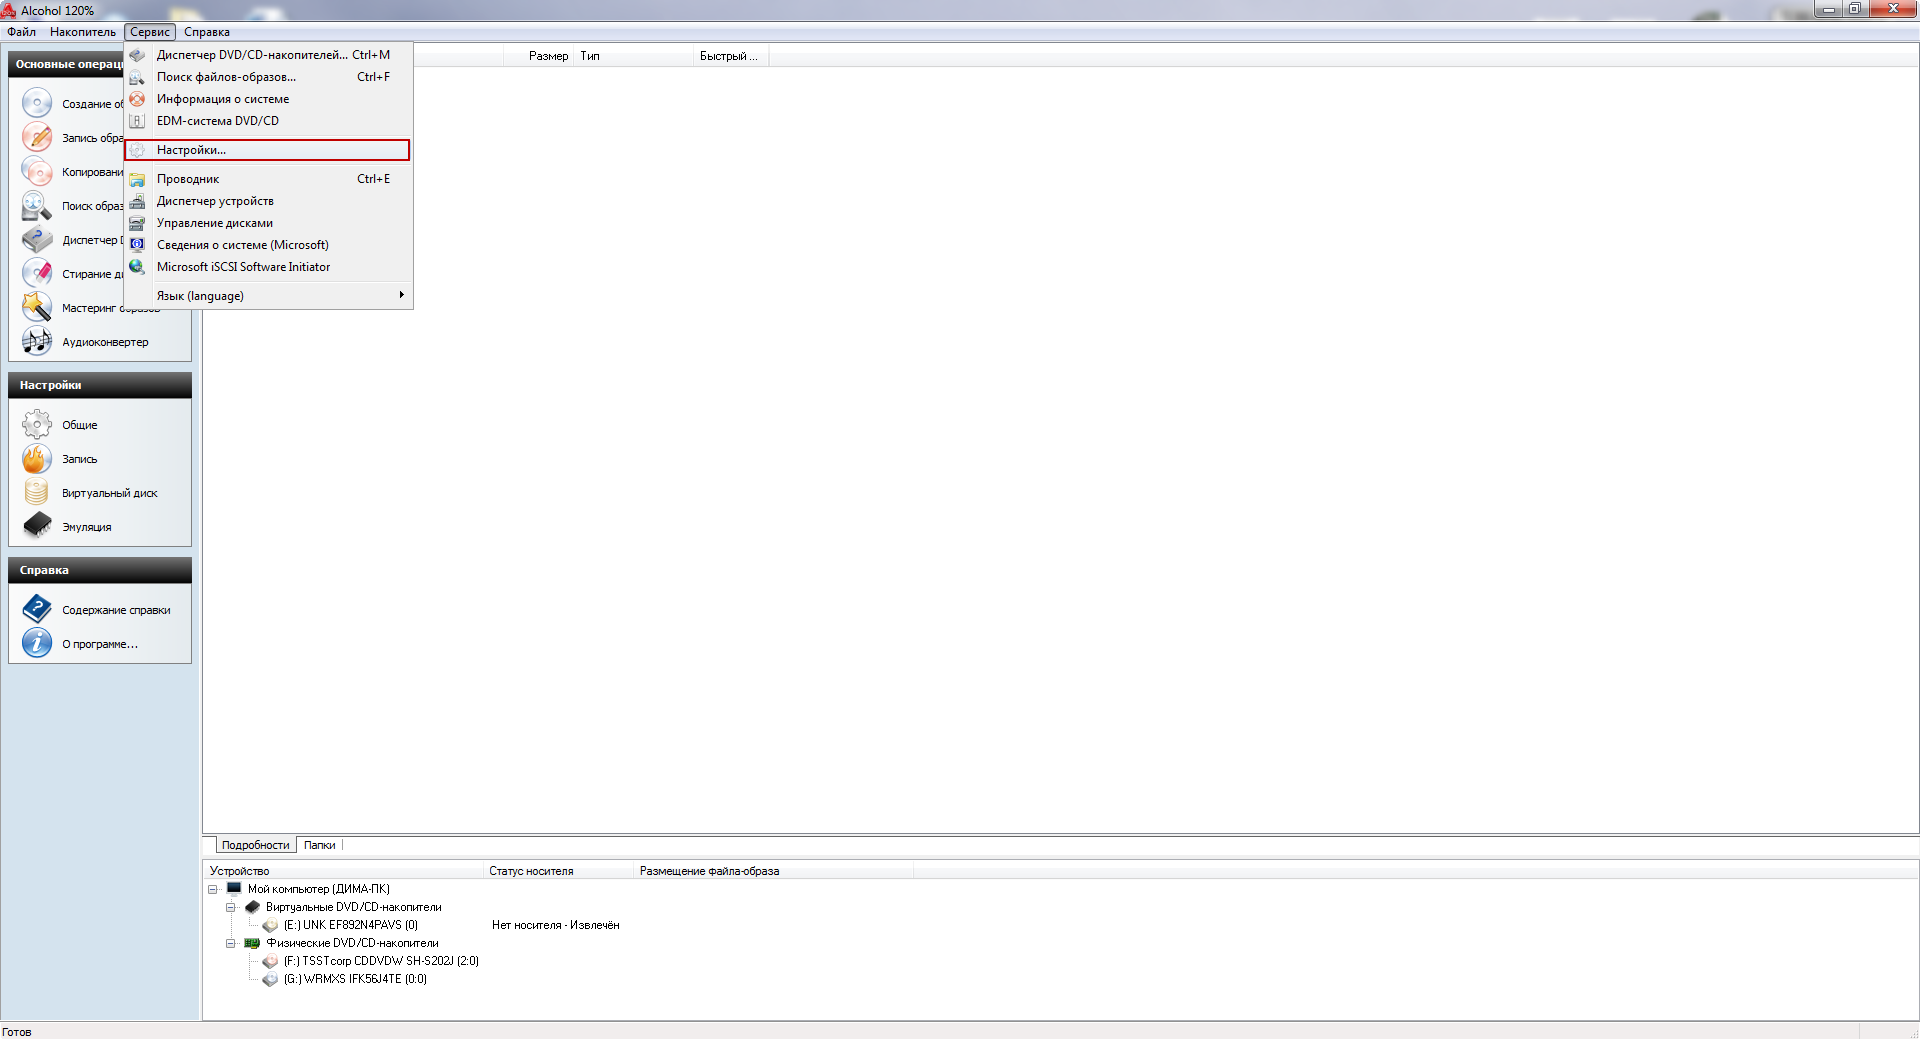Collapse the Физические DVD/CD-накопители node
The height and width of the screenshot is (1040, 1920).
click(x=231, y=943)
